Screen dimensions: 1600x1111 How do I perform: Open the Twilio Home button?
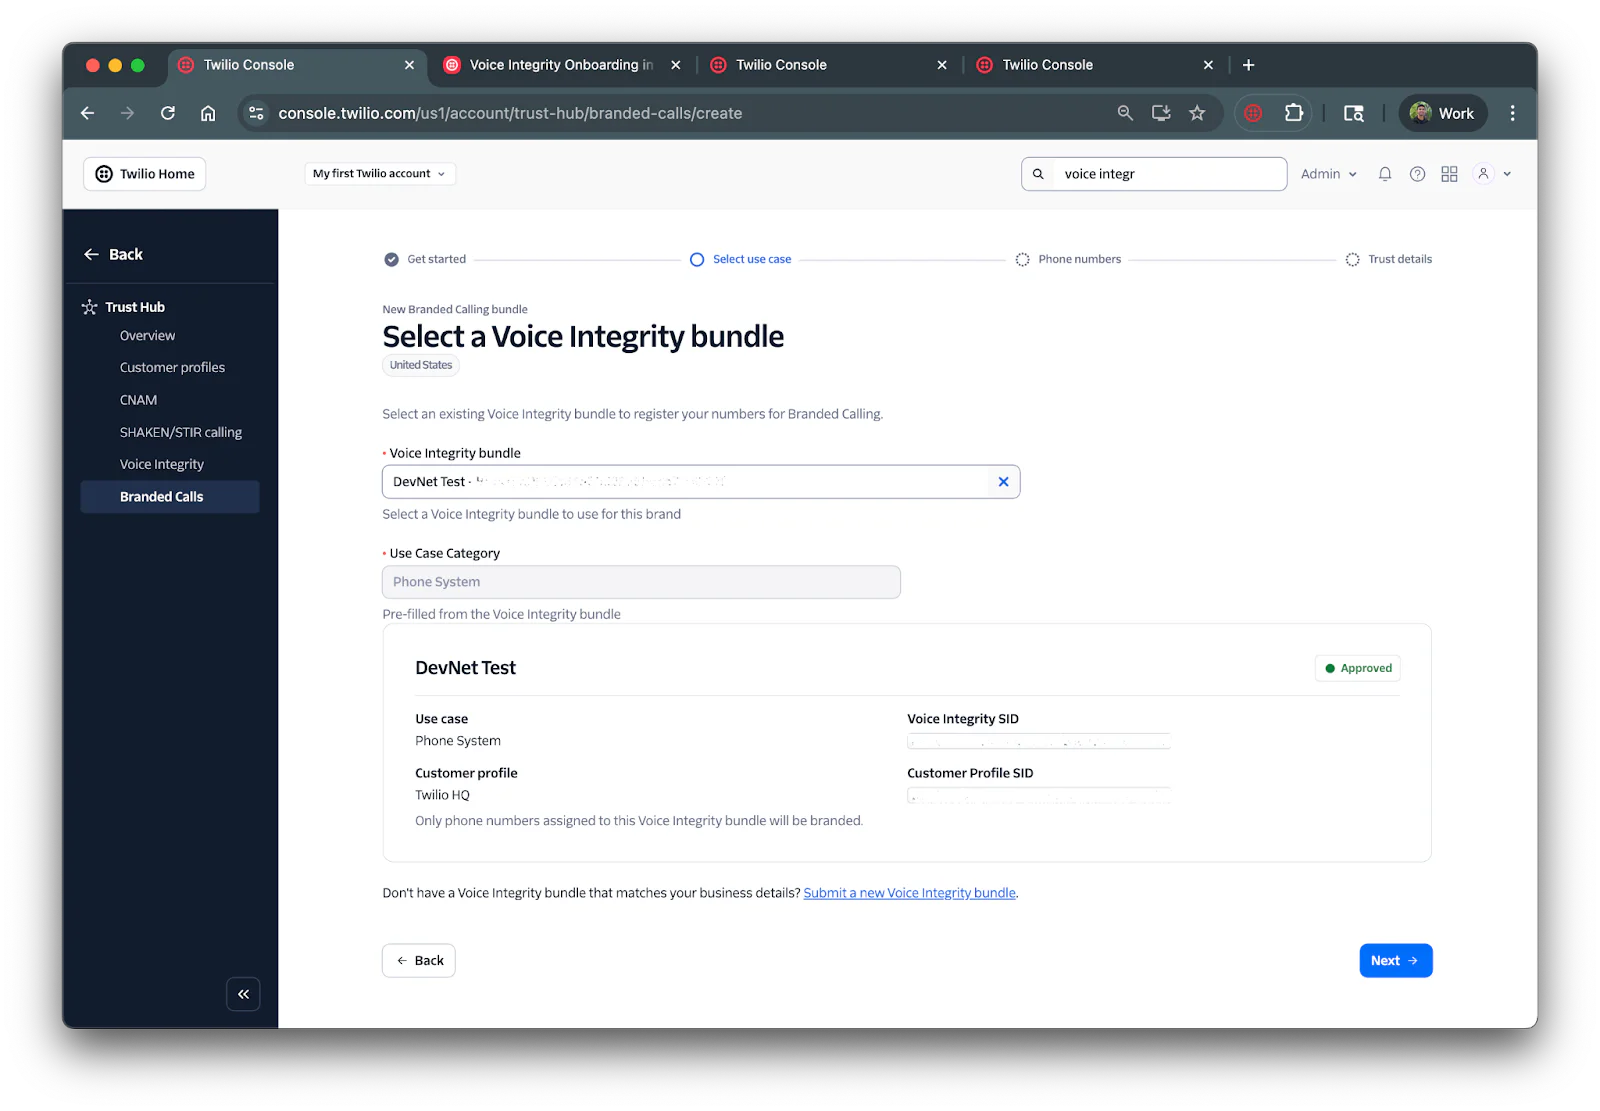pos(143,173)
